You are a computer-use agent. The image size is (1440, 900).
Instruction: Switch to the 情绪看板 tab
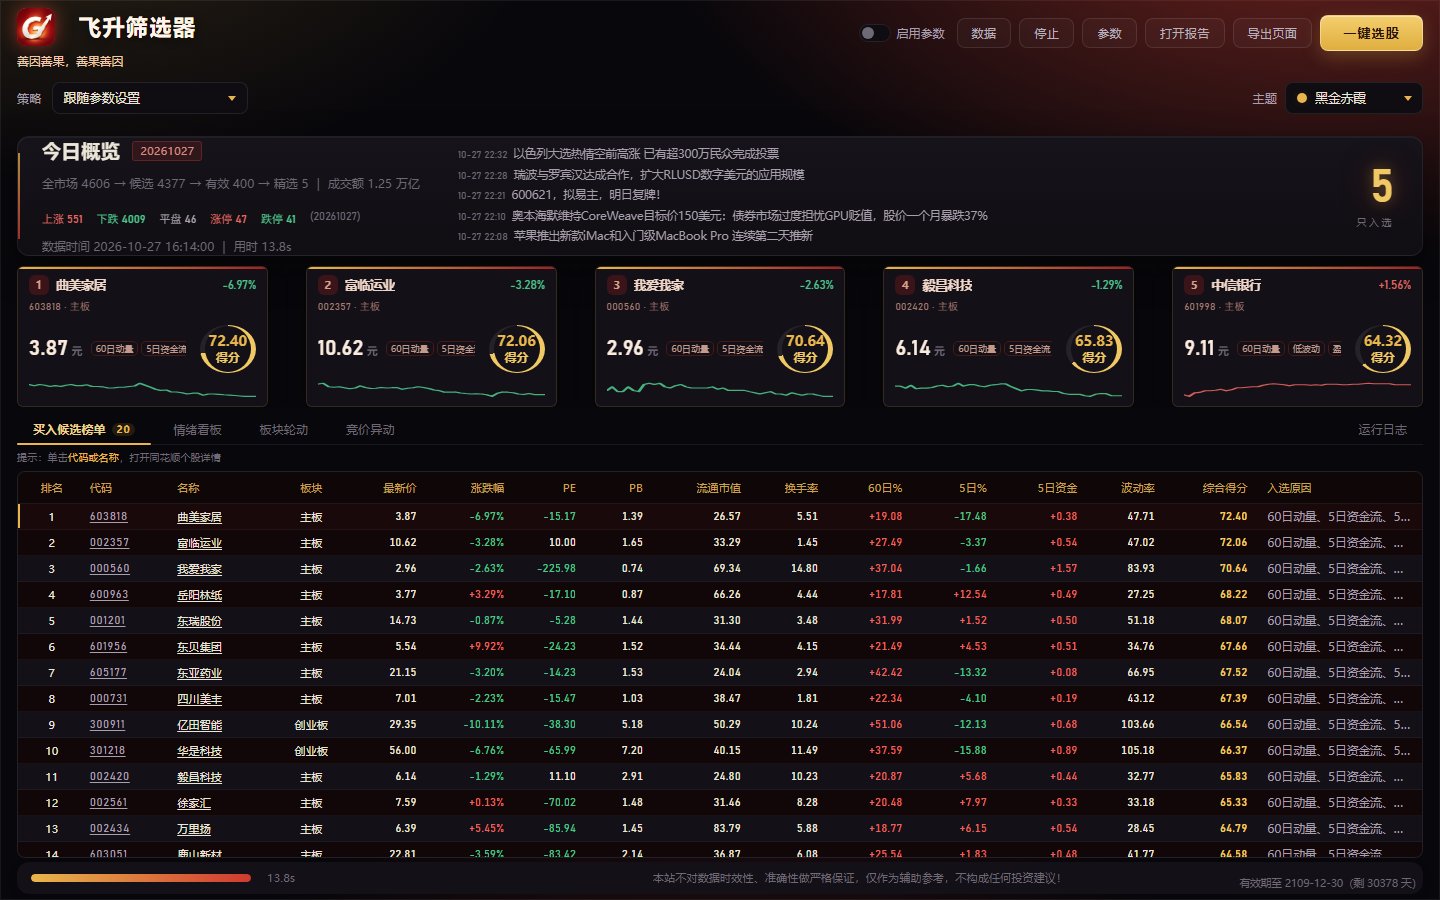tap(197, 430)
